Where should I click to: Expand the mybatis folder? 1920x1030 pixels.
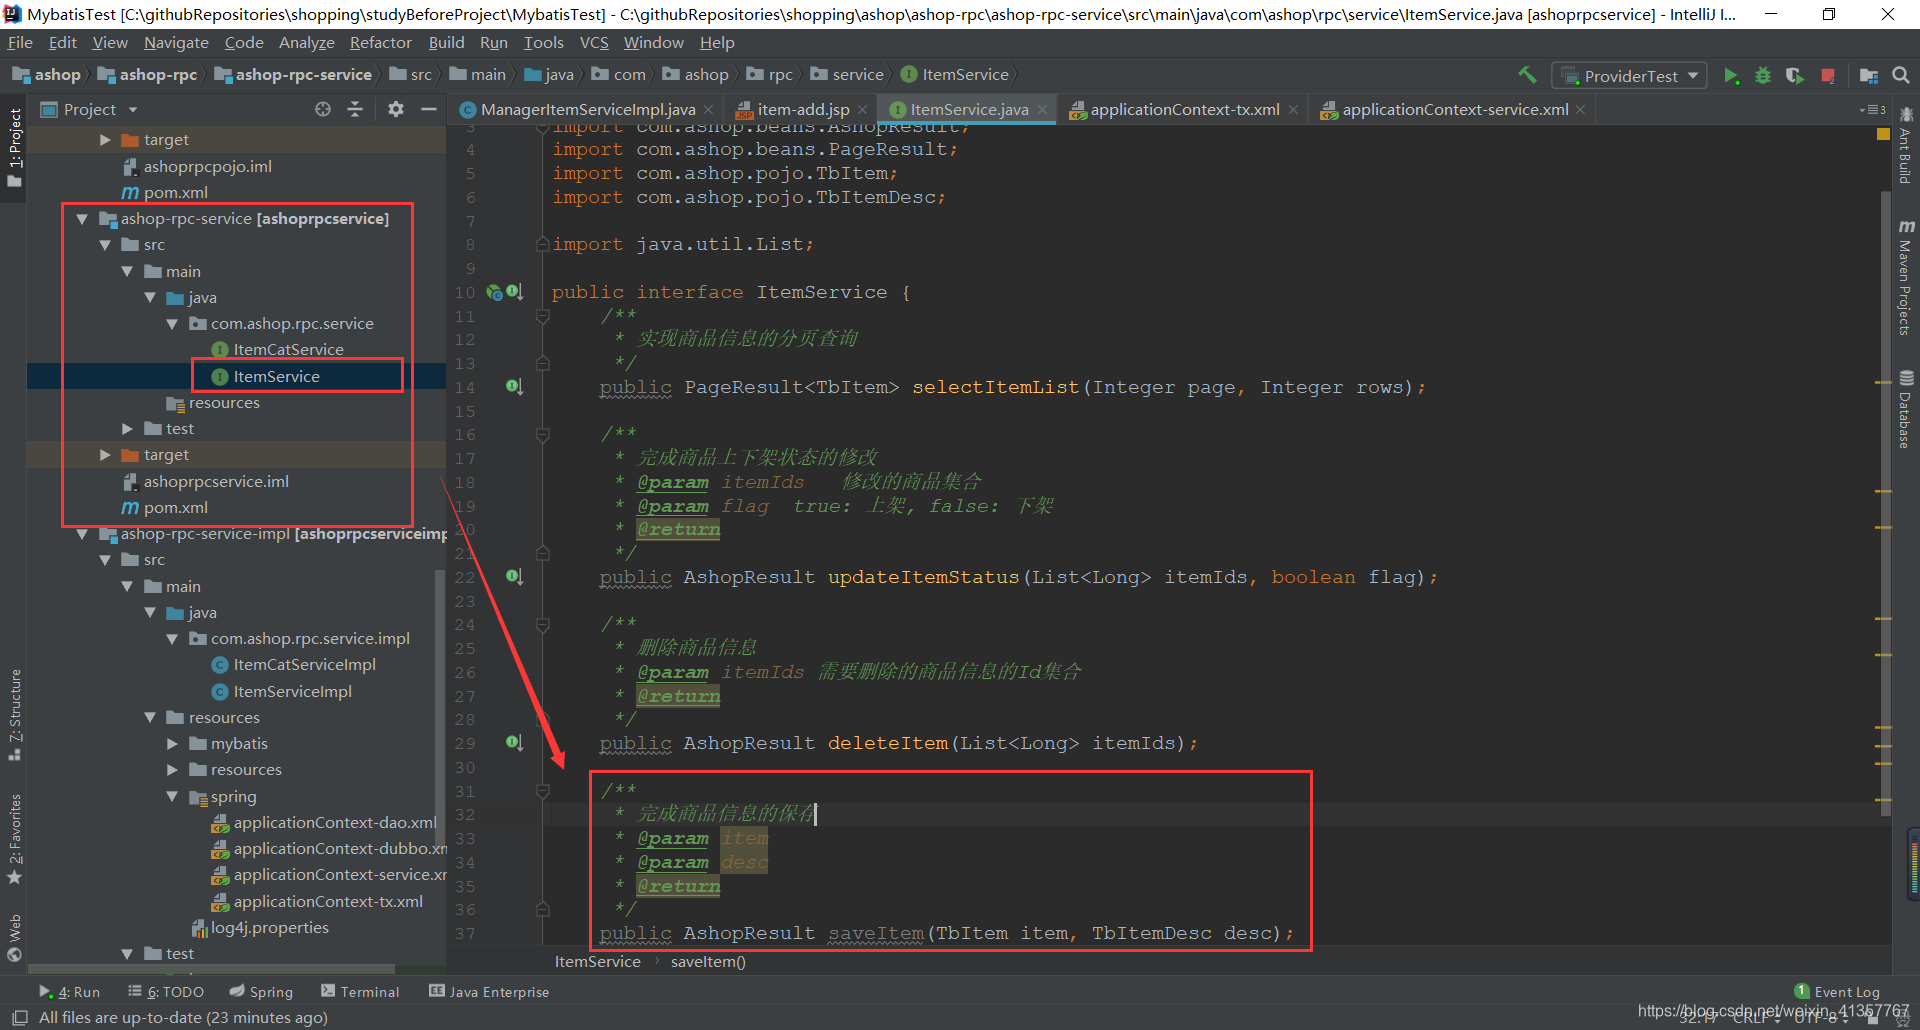tap(172, 744)
